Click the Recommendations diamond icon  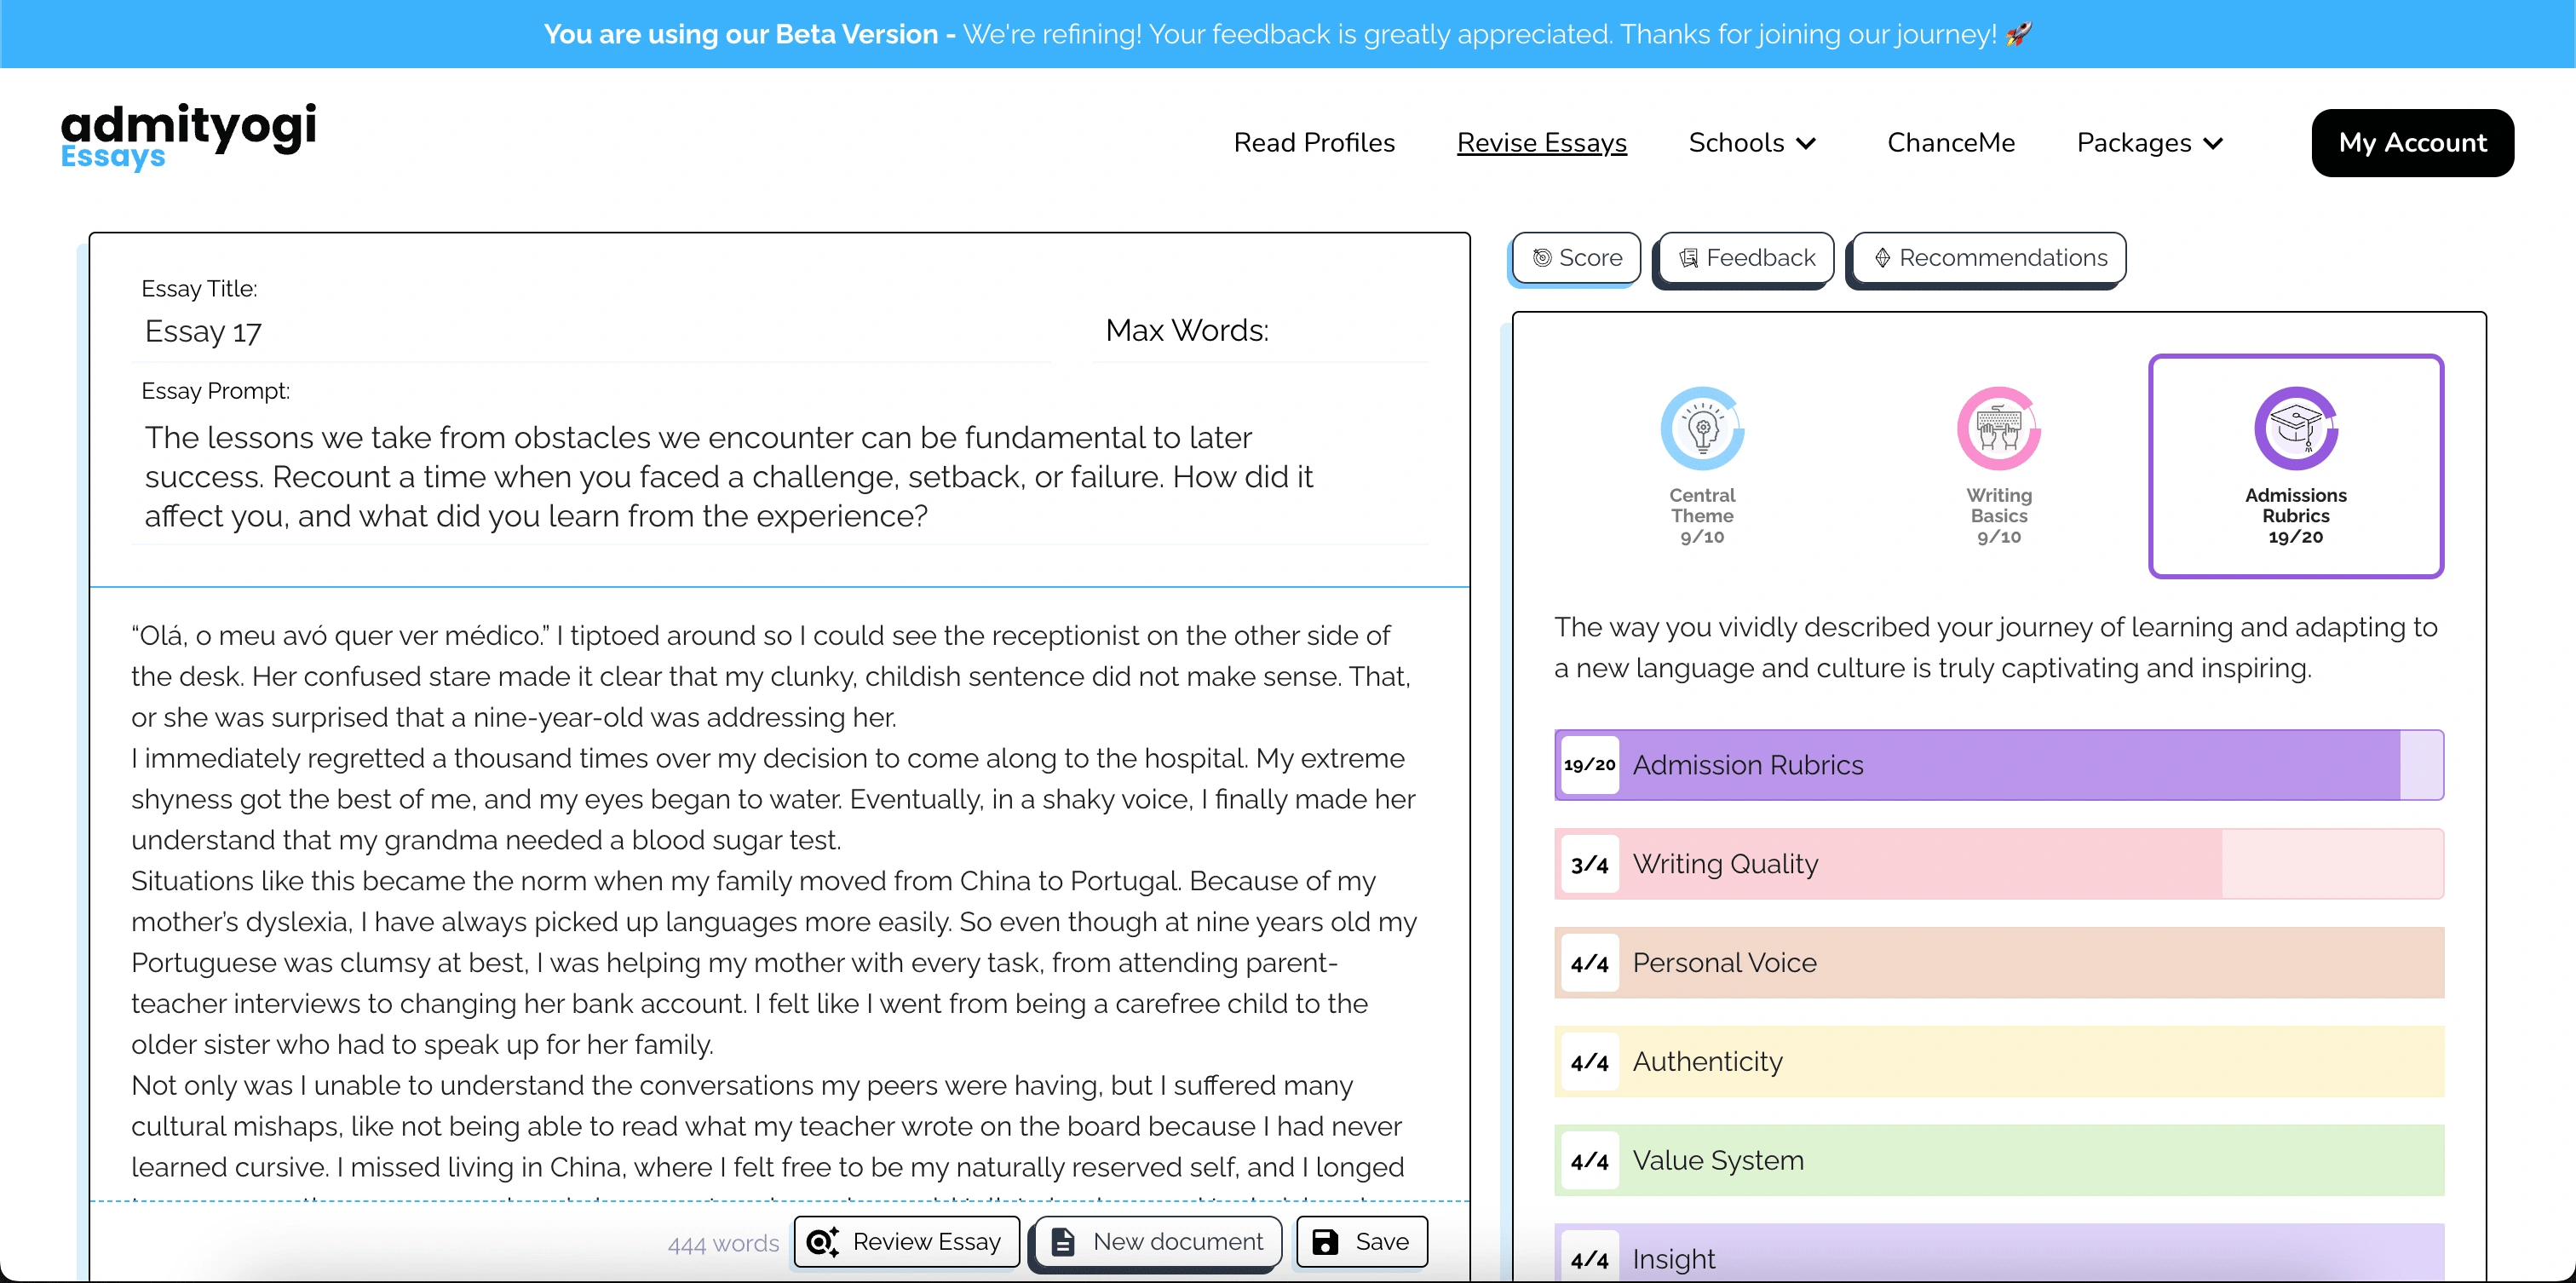[x=1882, y=258]
